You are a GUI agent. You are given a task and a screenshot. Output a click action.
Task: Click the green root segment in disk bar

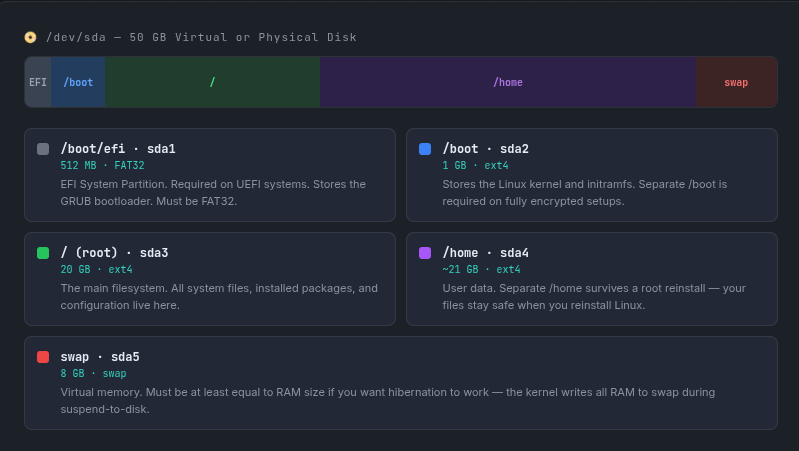(212, 82)
